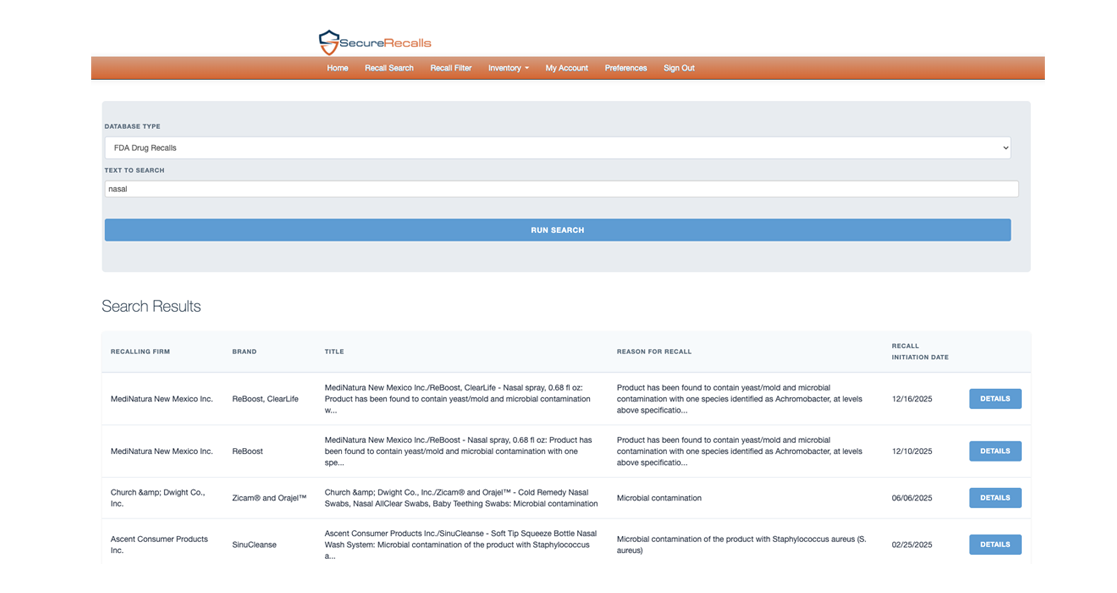Open the Database Type dropdown
The image size is (1117, 593).
tap(557, 148)
